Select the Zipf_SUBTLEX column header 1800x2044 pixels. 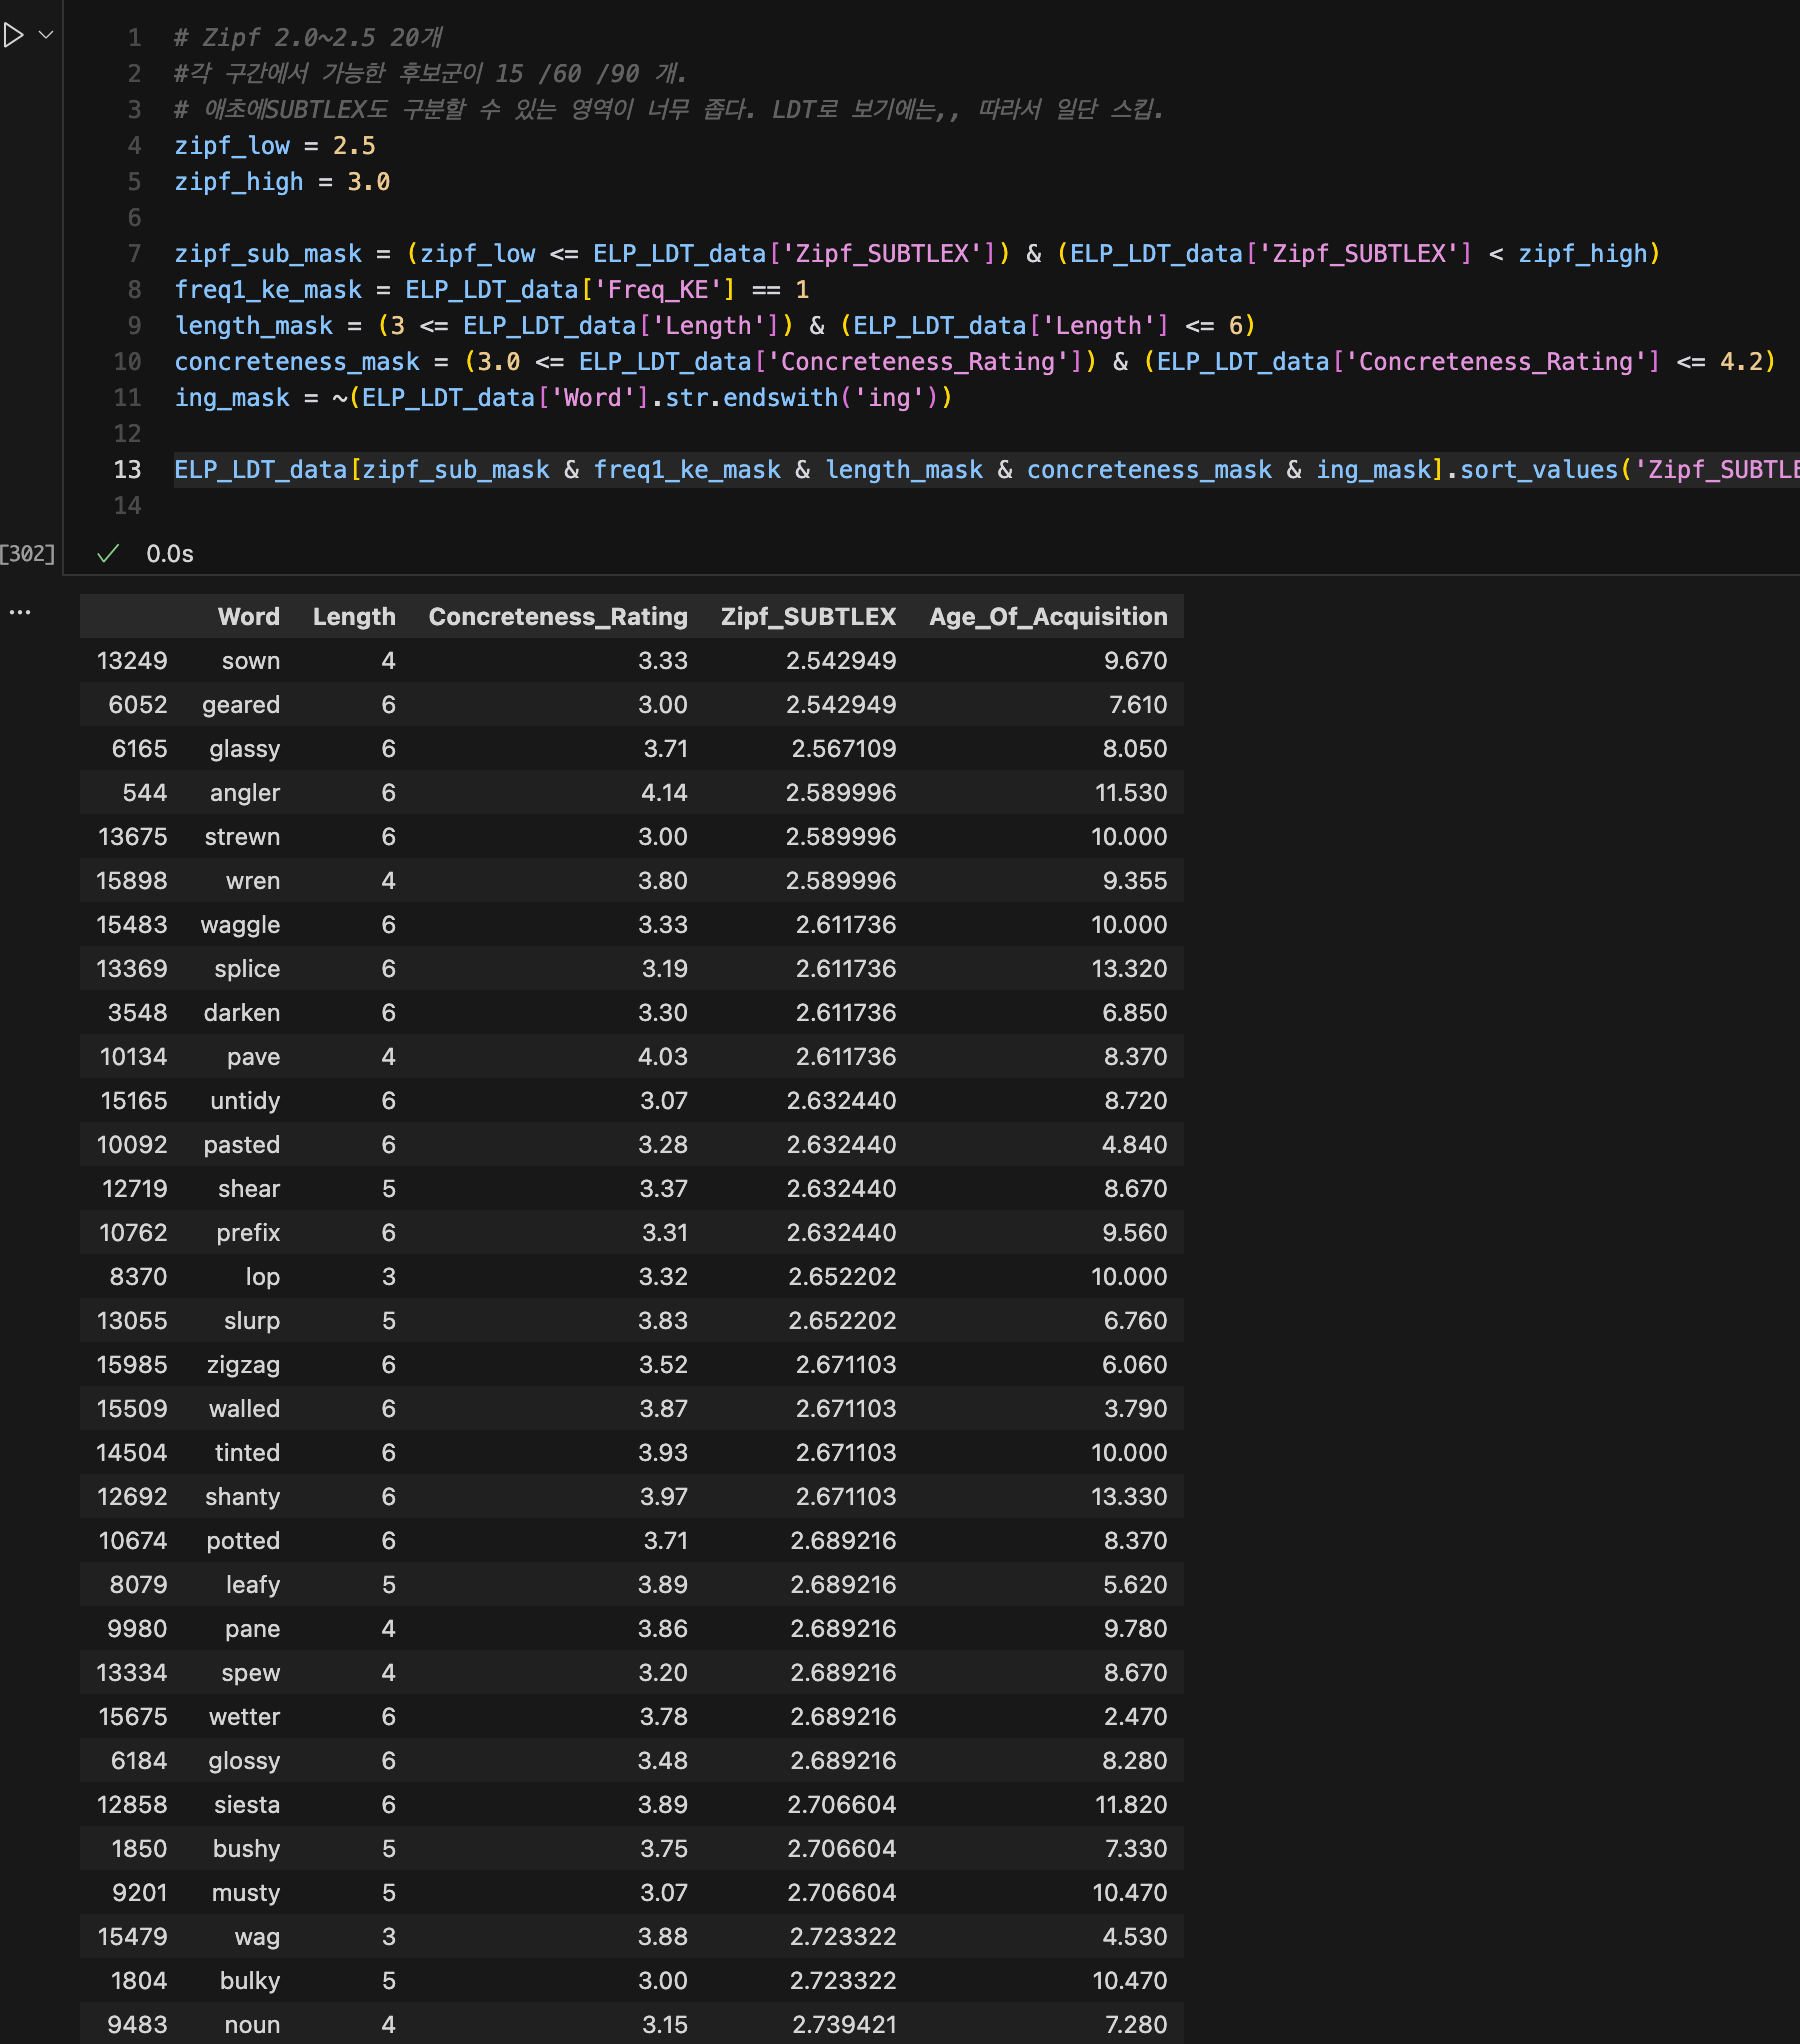(807, 617)
